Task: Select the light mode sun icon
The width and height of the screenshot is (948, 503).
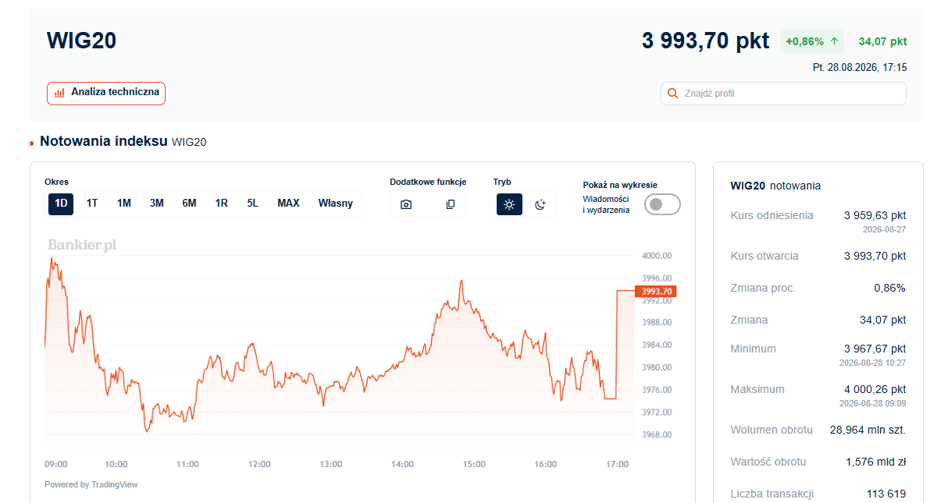Action: [509, 204]
